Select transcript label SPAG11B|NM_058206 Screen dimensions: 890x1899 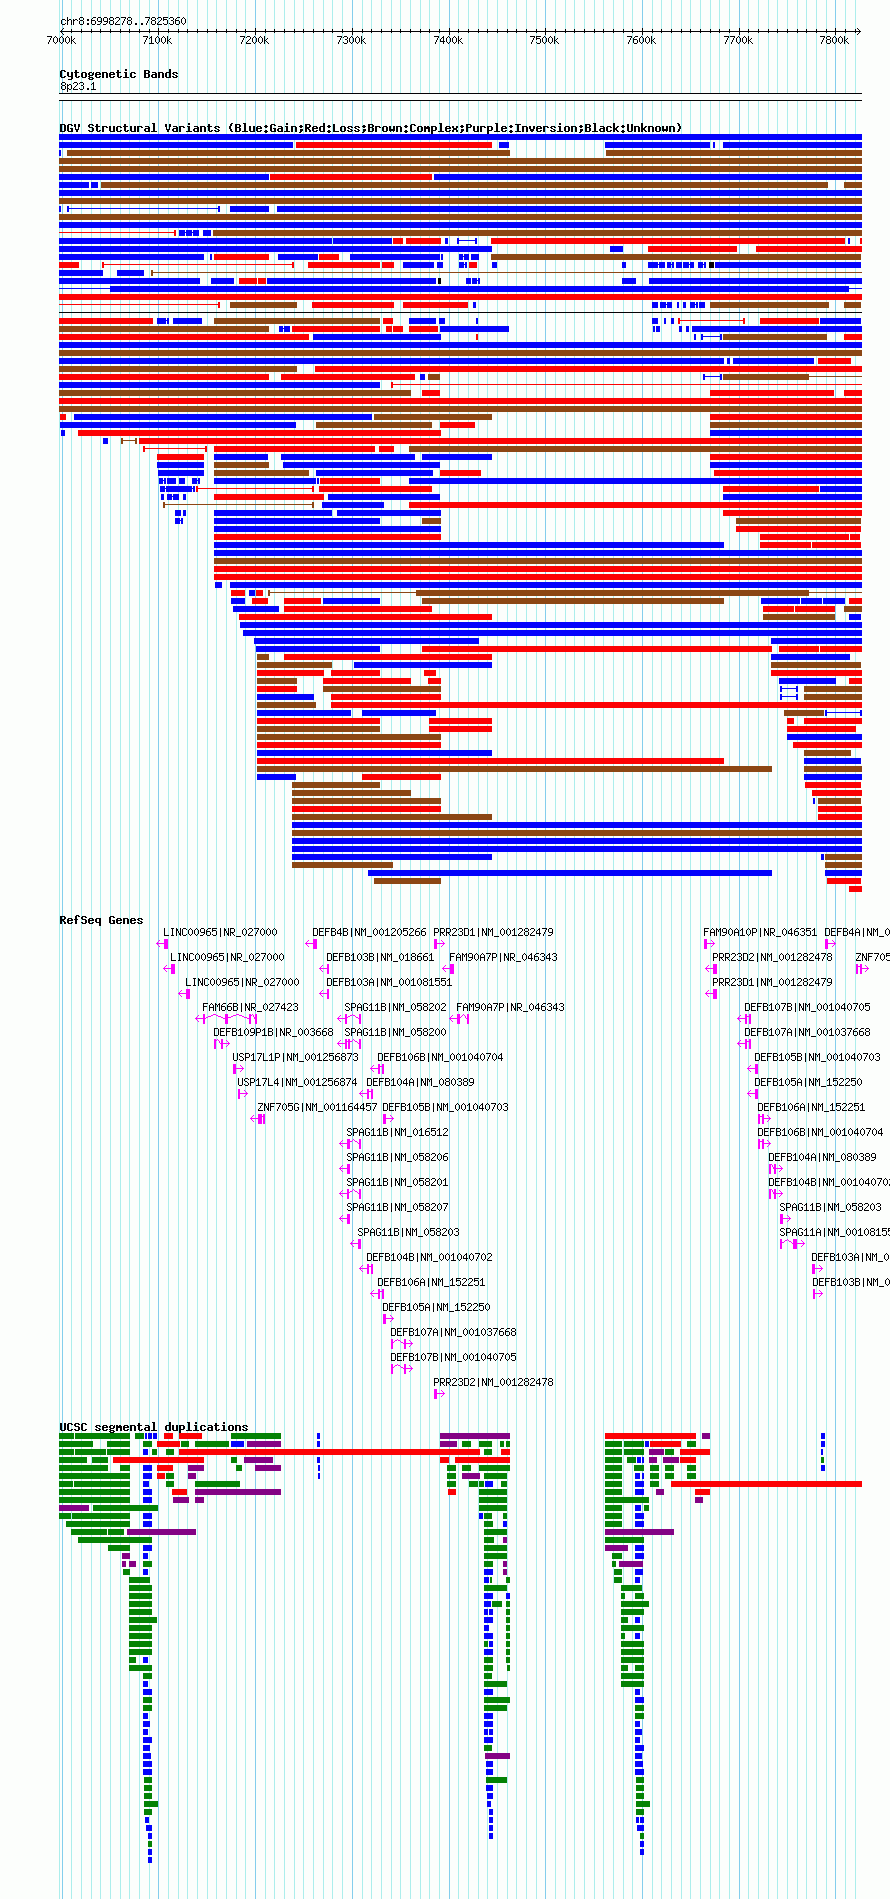397,1157
